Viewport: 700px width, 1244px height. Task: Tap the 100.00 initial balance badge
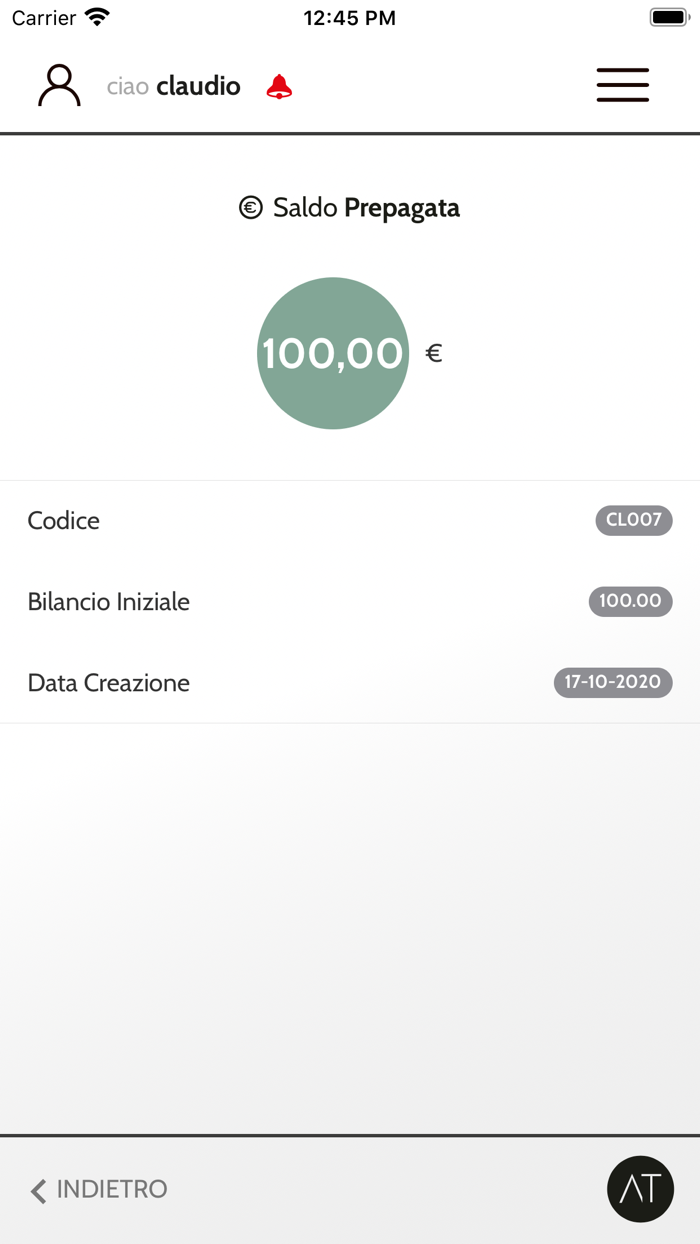click(x=630, y=601)
